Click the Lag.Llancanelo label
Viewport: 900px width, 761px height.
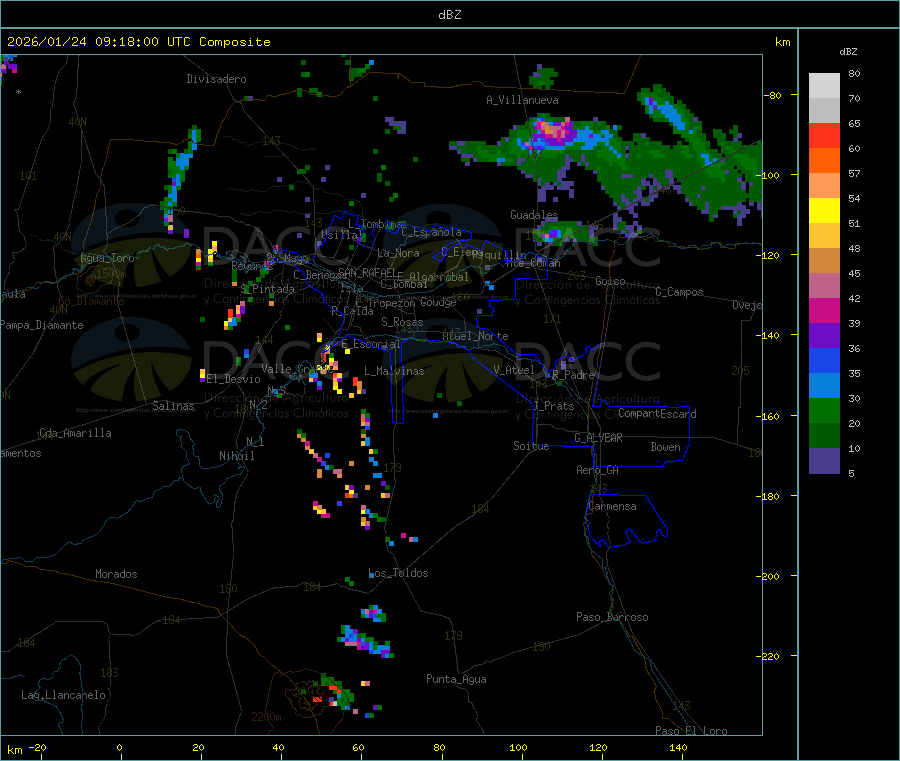point(63,695)
